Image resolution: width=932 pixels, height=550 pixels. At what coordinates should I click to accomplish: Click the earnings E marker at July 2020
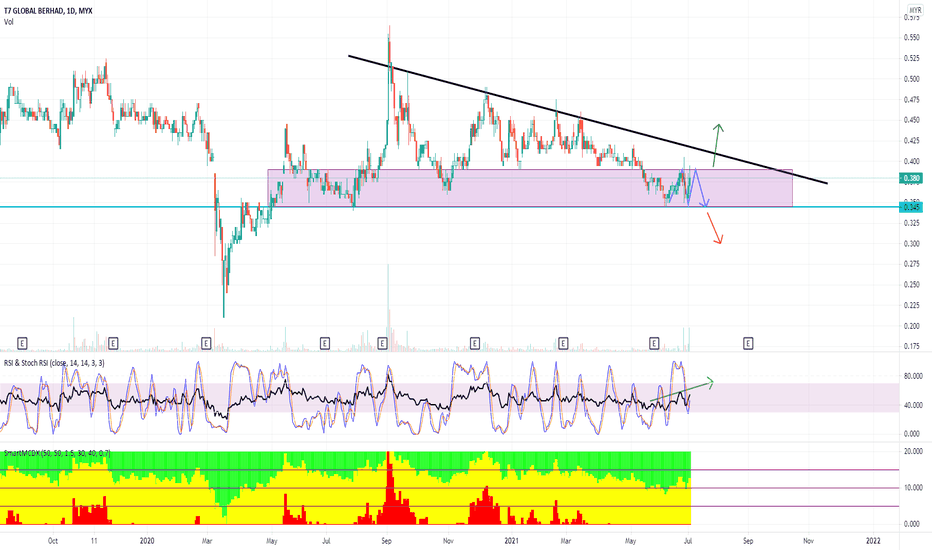pos(325,343)
